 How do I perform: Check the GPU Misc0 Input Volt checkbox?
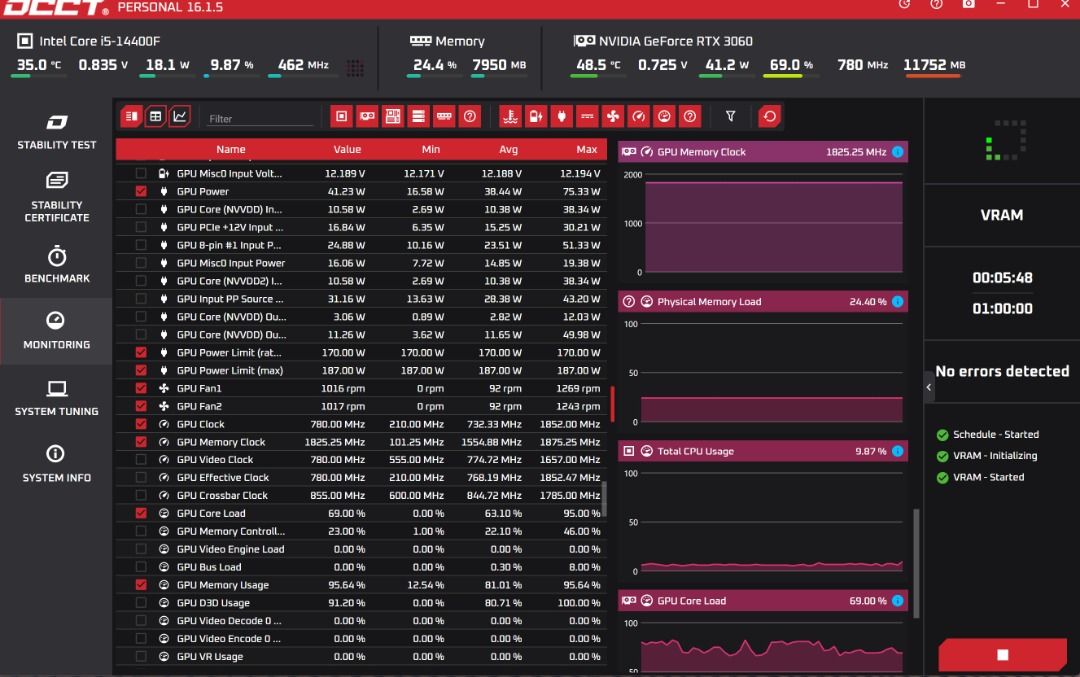pos(141,173)
